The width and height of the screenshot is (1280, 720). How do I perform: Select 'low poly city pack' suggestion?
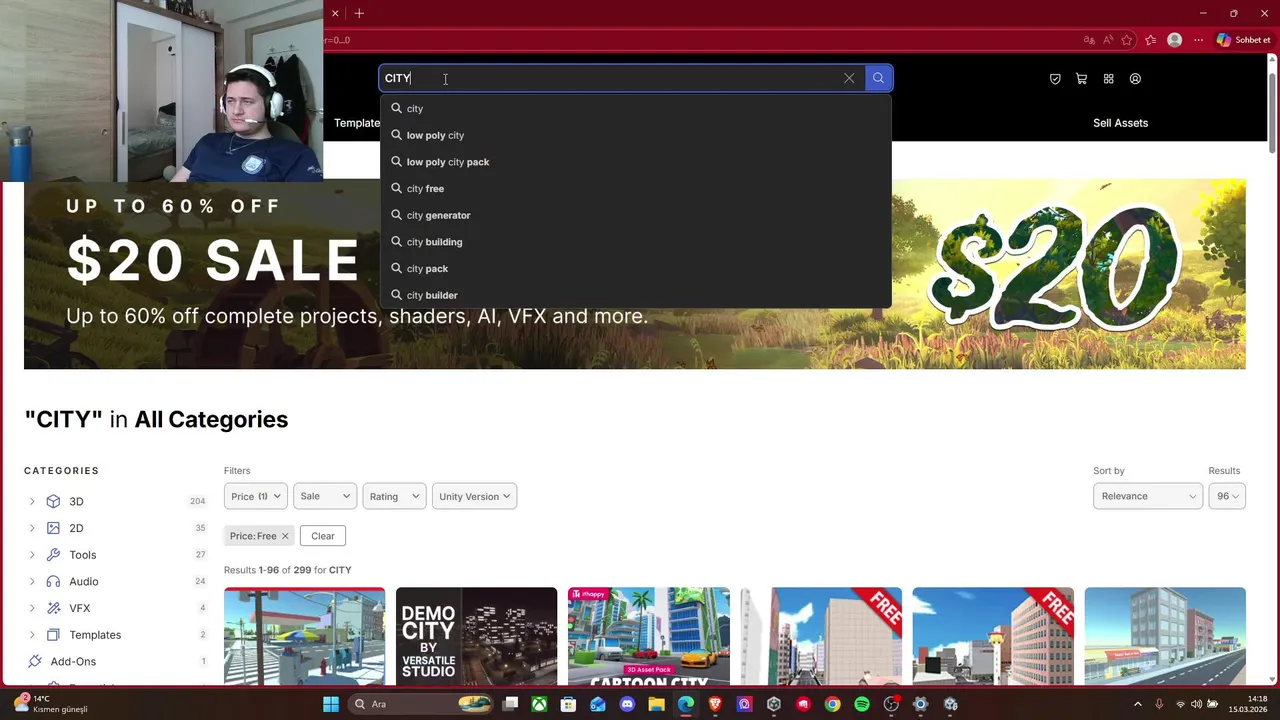pos(636,162)
